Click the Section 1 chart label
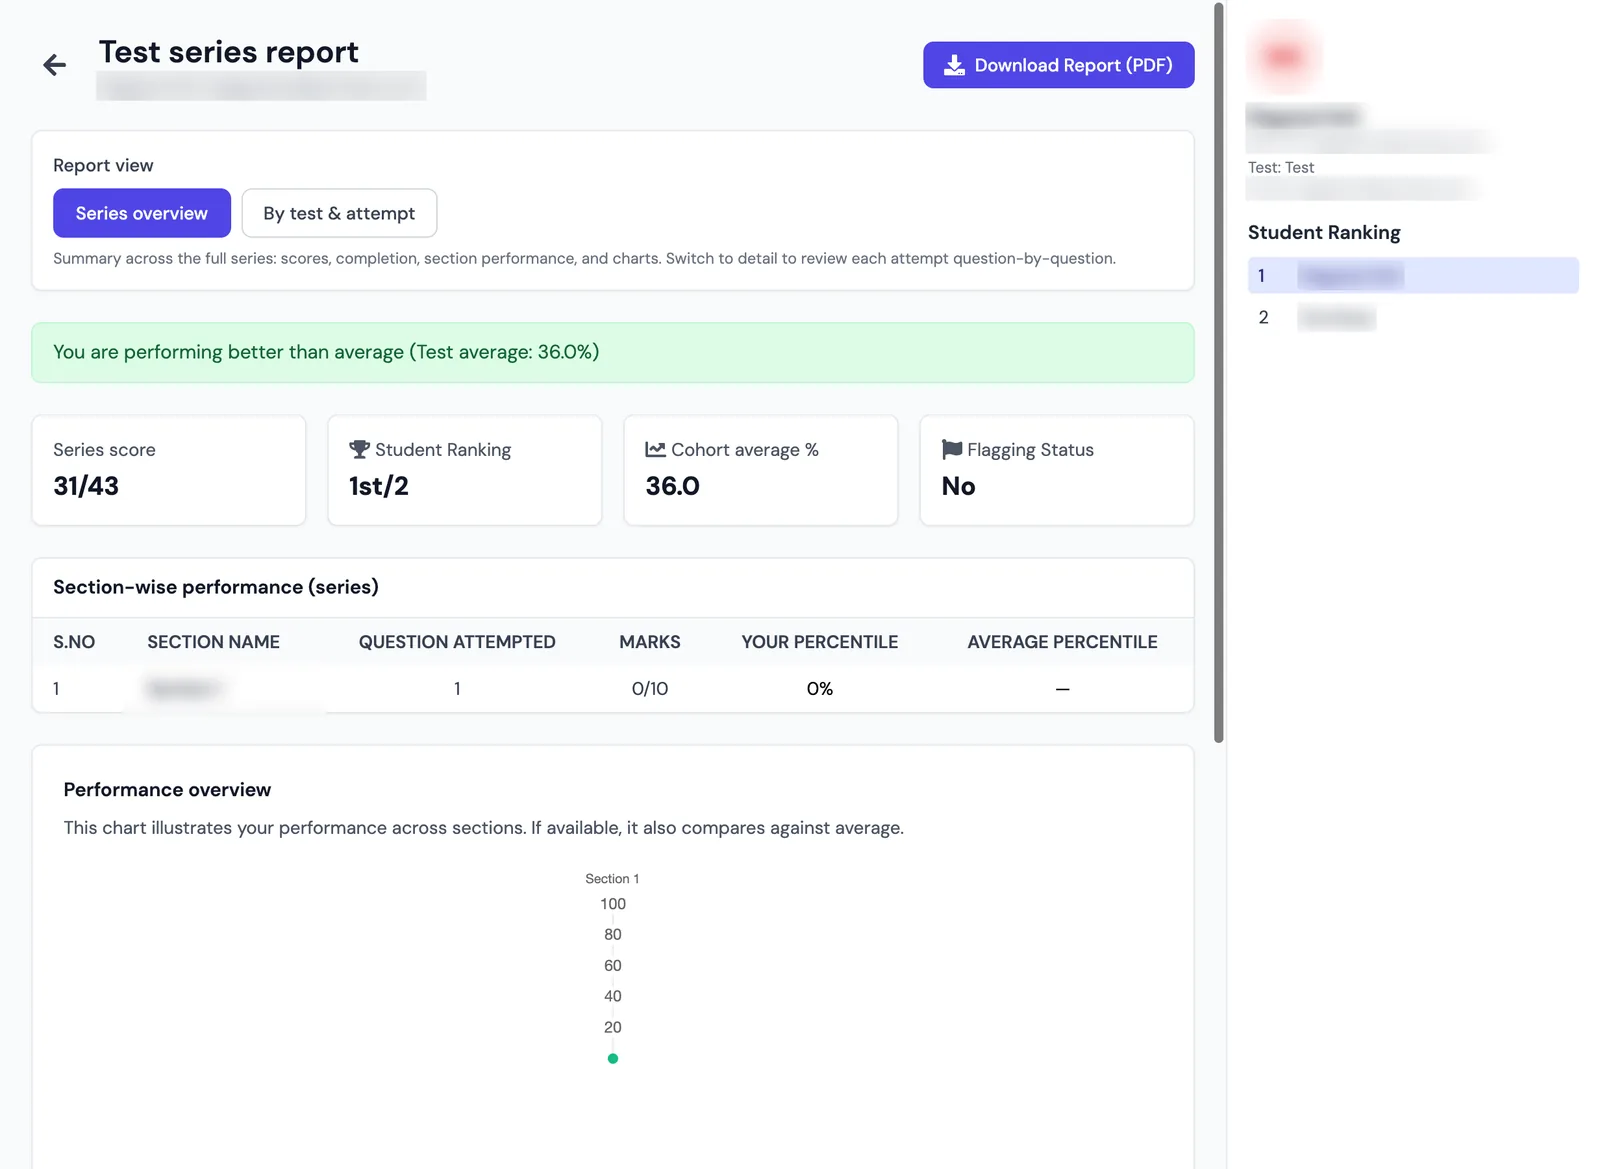Screen dimensions: 1600x1169 point(612,879)
